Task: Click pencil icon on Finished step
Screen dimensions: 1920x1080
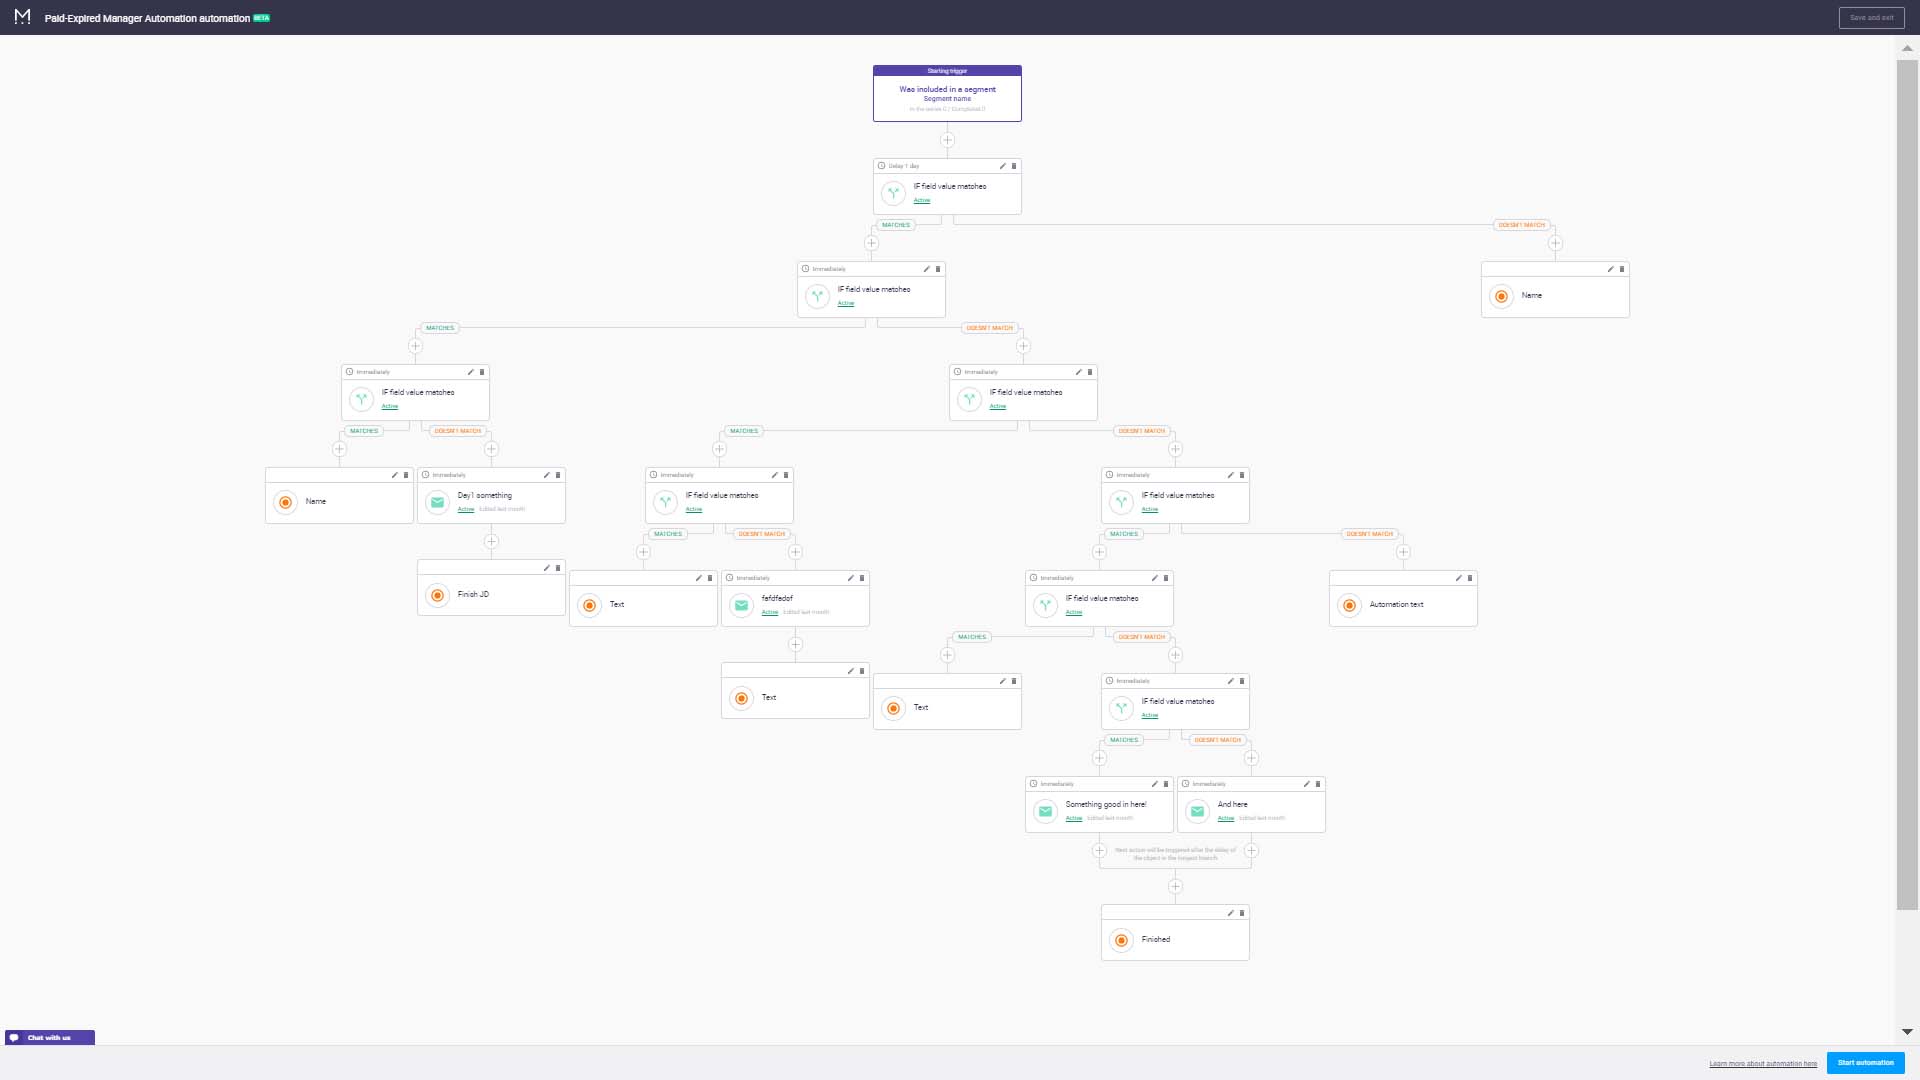Action: point(1230,913)
